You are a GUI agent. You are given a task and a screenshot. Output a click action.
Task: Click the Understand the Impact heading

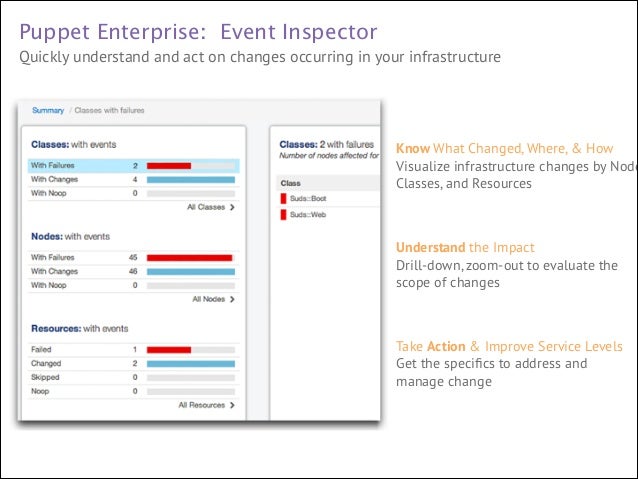465,247
